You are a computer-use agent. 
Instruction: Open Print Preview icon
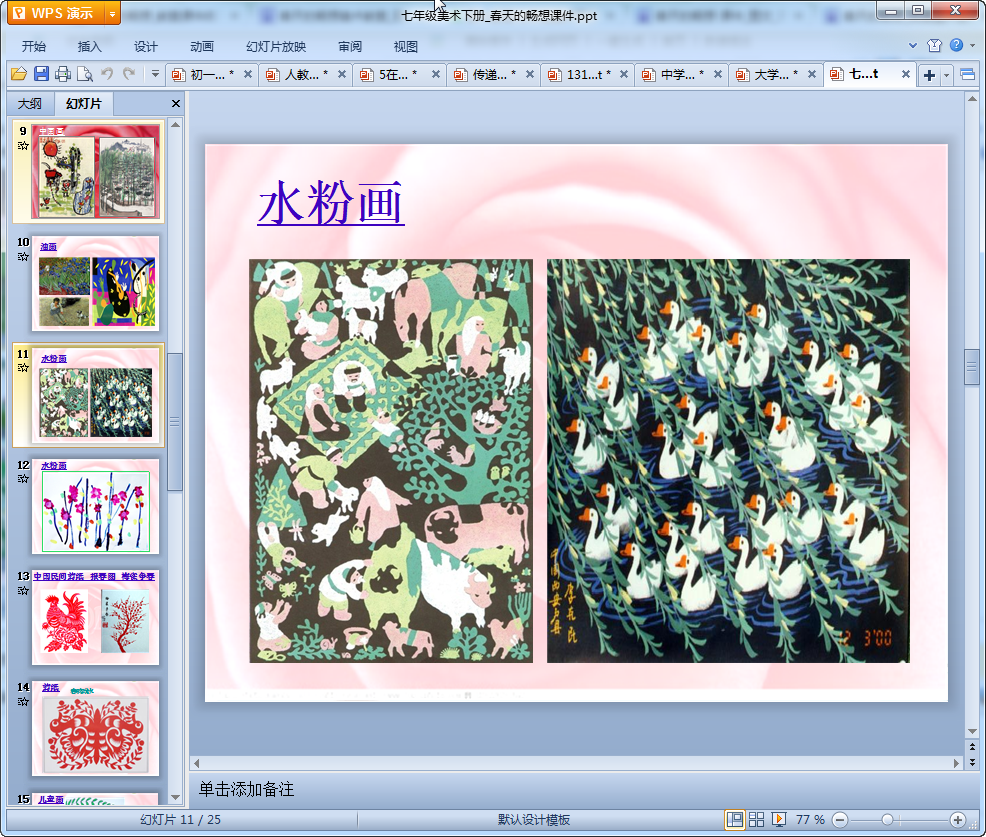[85, 74]
